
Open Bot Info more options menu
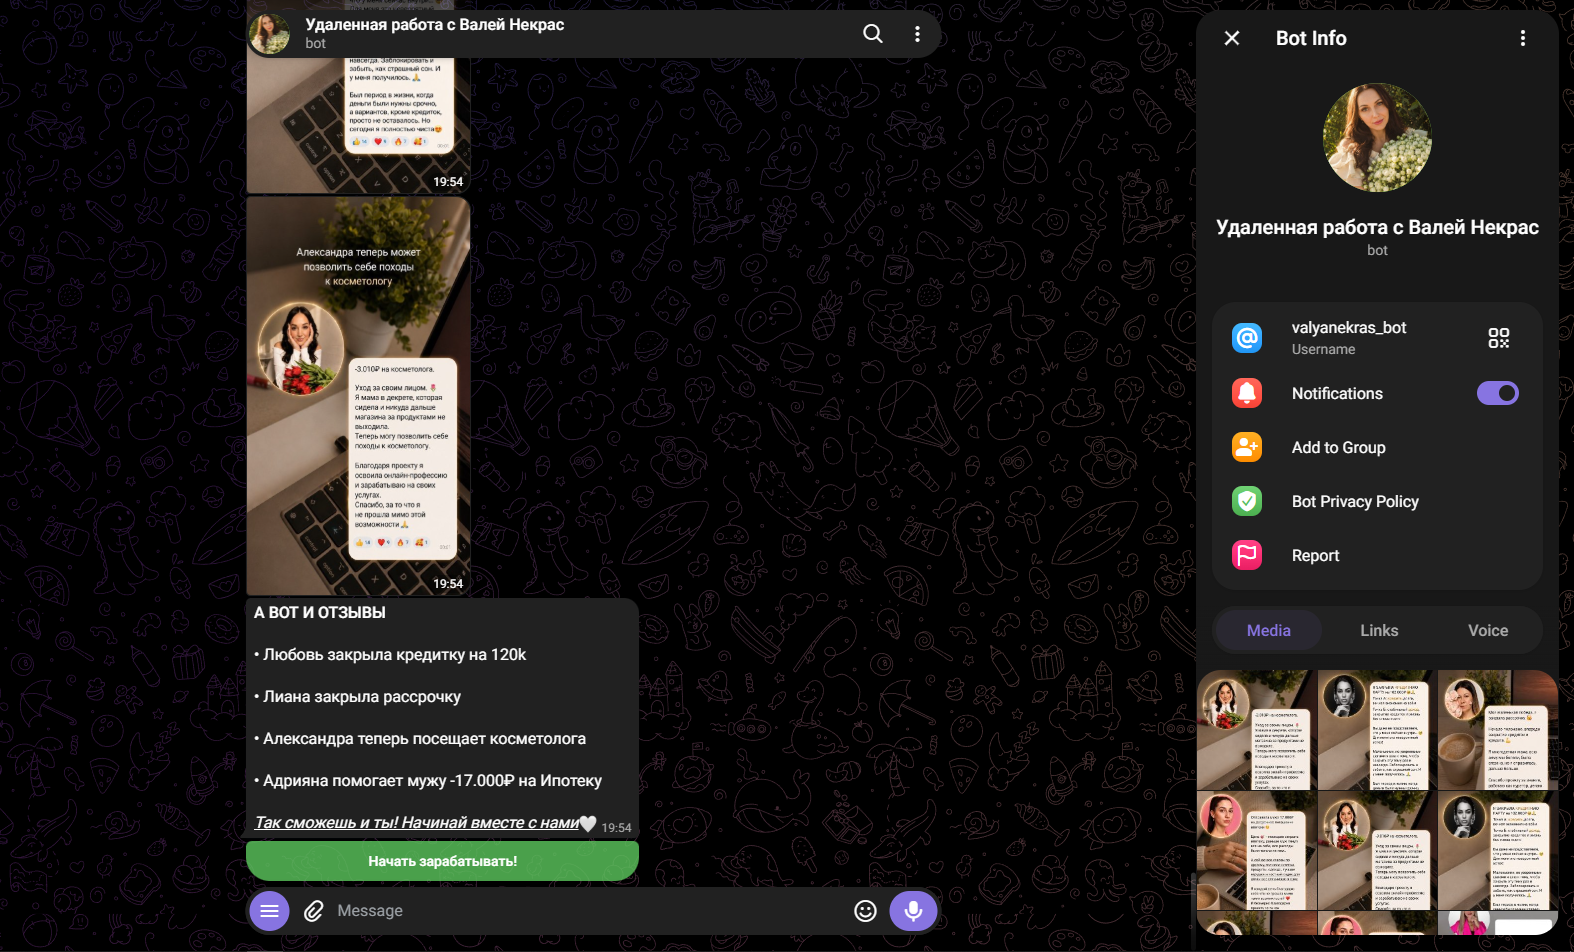tap(1523, 38)
